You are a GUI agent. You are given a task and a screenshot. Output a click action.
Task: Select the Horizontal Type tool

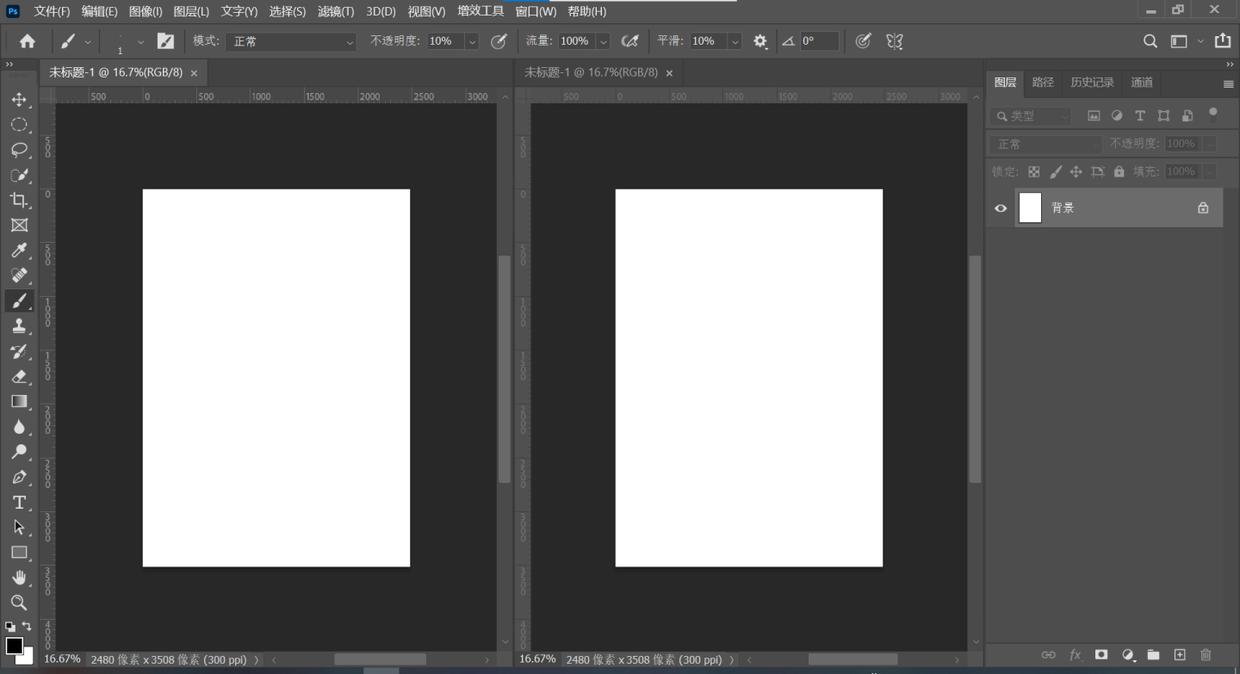coord(19,502)
